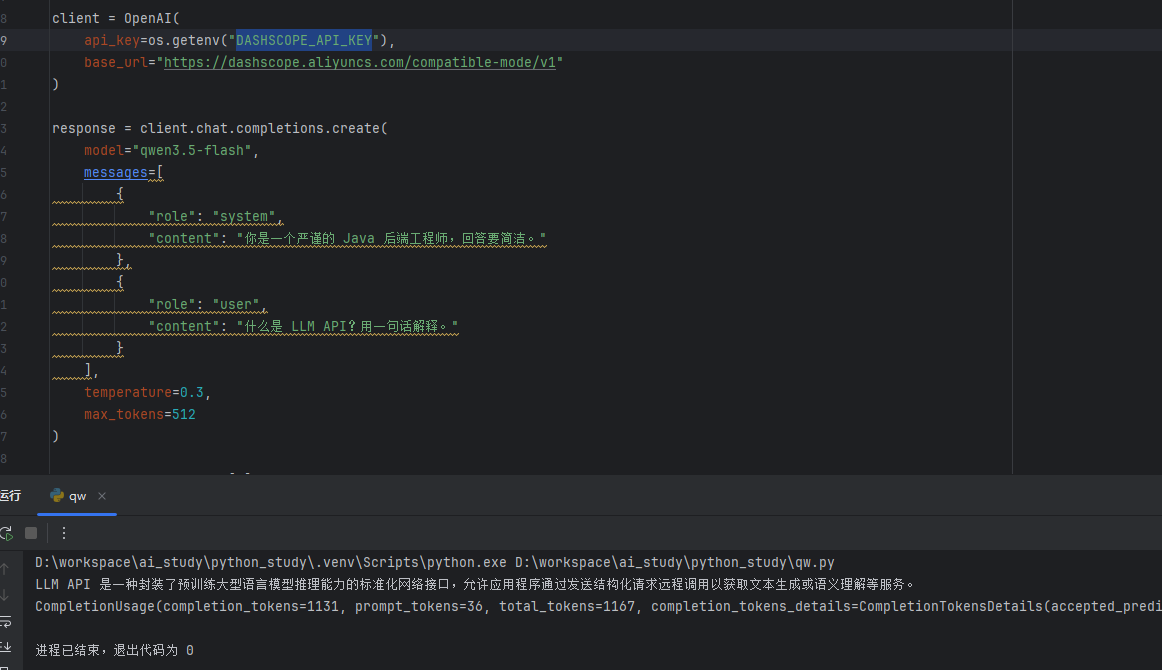
Task: Click prompt_tokens=36 in console output
Action: (x=419, y=606)
